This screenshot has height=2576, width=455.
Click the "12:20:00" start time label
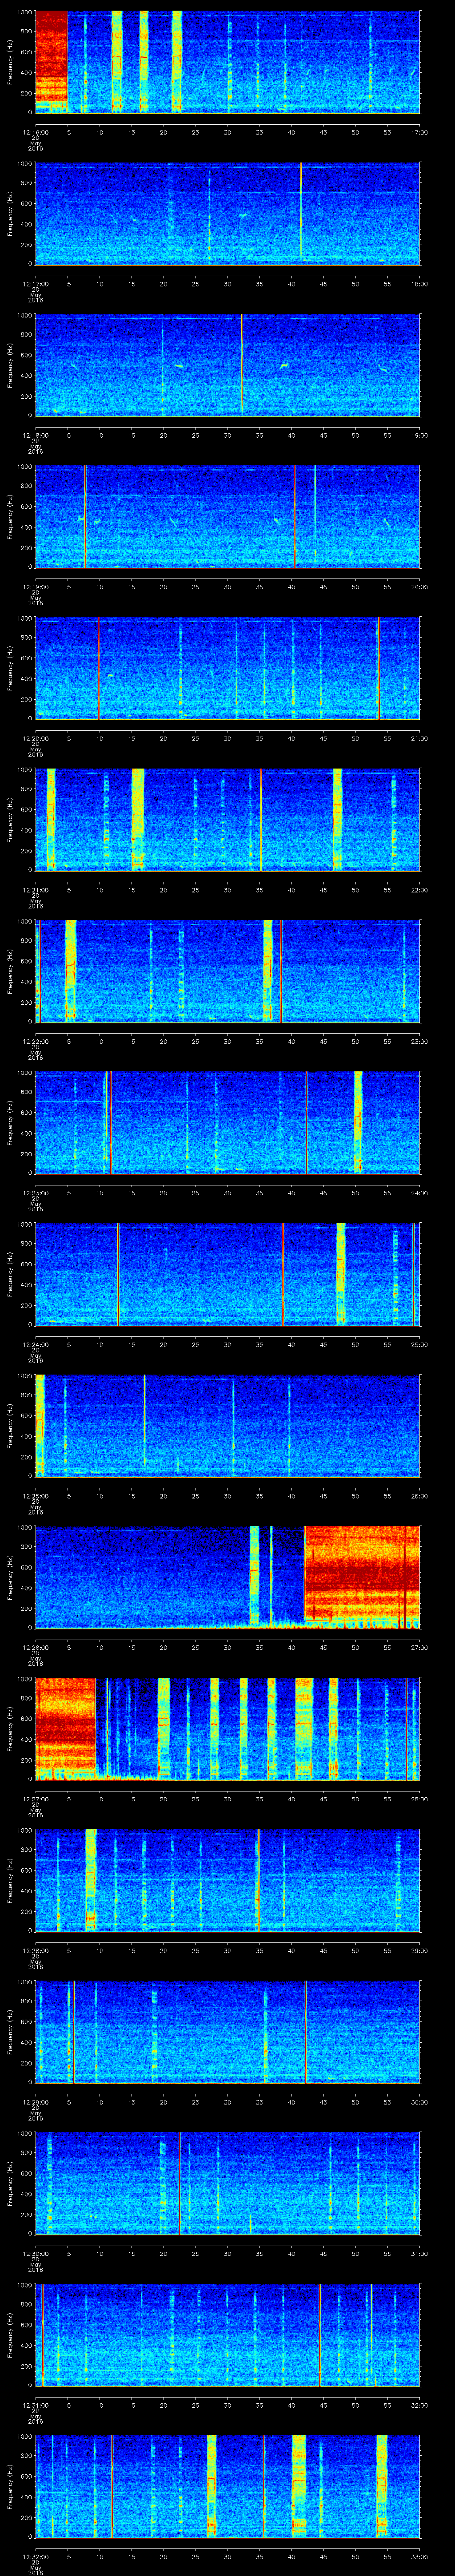(x=36, y=738)
